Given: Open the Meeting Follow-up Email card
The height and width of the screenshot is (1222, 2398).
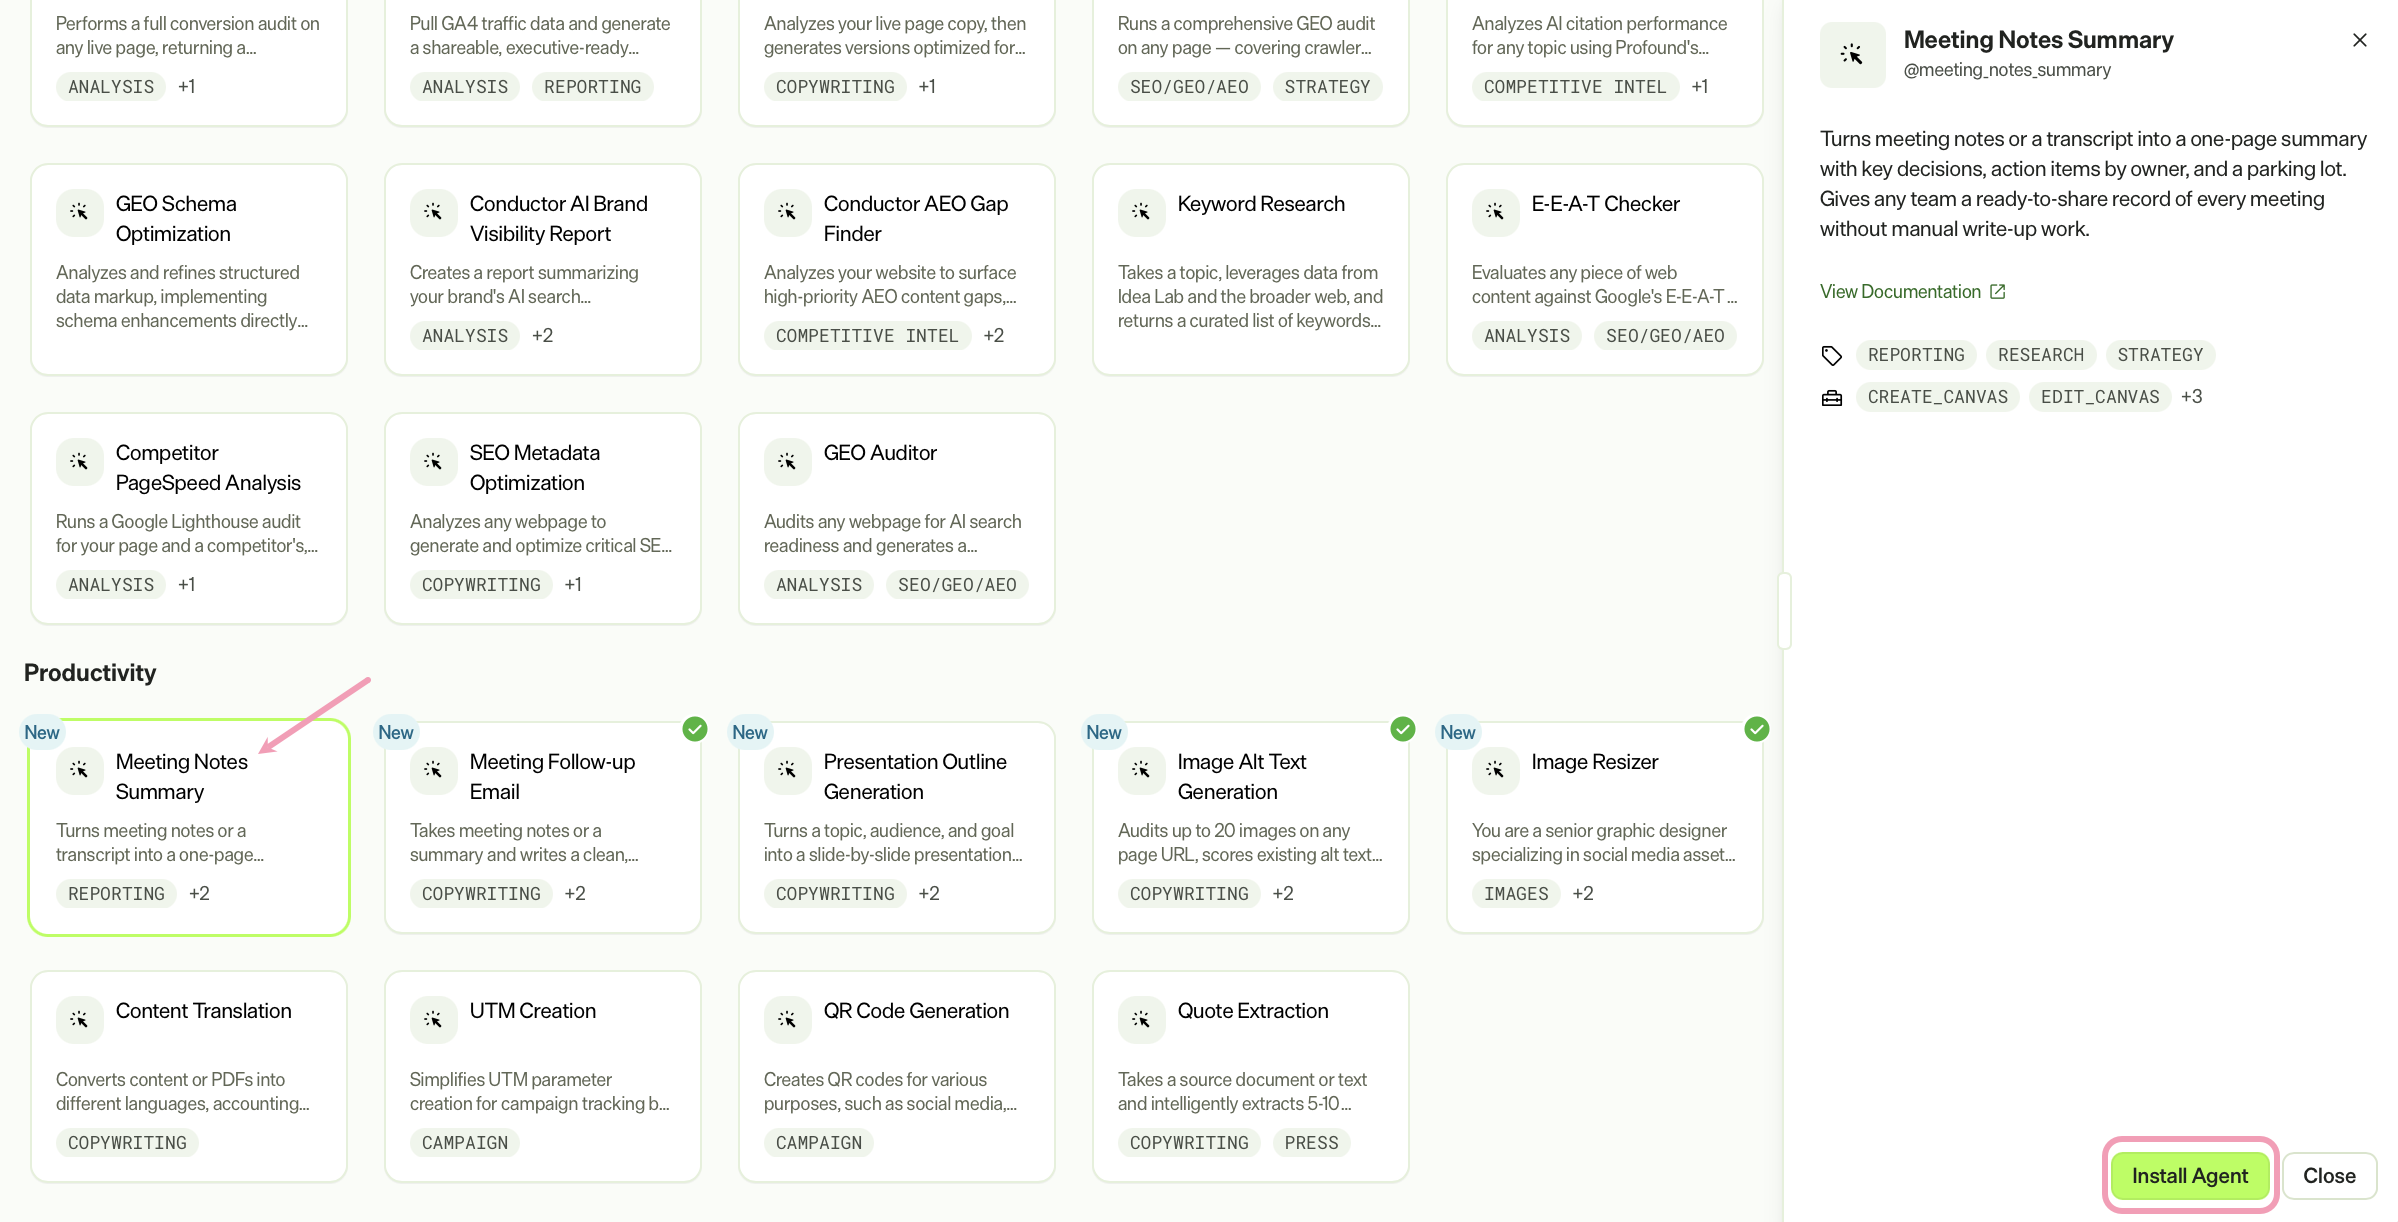Looking at the screenshot, I should pos(543,828).
